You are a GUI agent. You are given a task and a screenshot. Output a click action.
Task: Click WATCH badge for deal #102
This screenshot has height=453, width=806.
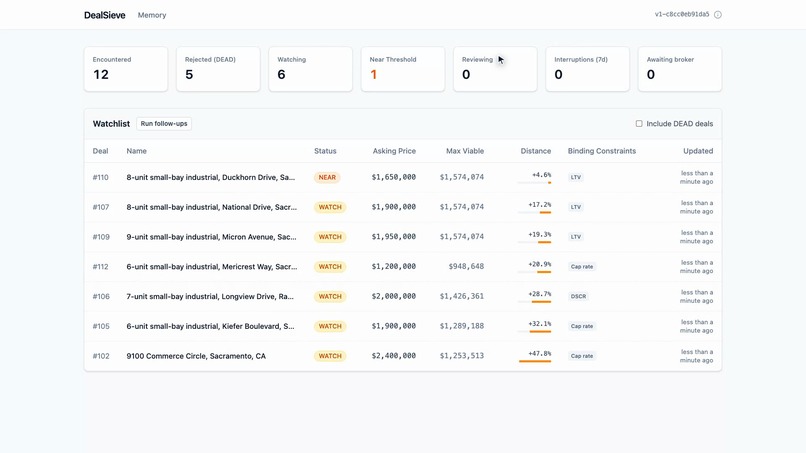(x=330, y=356)
